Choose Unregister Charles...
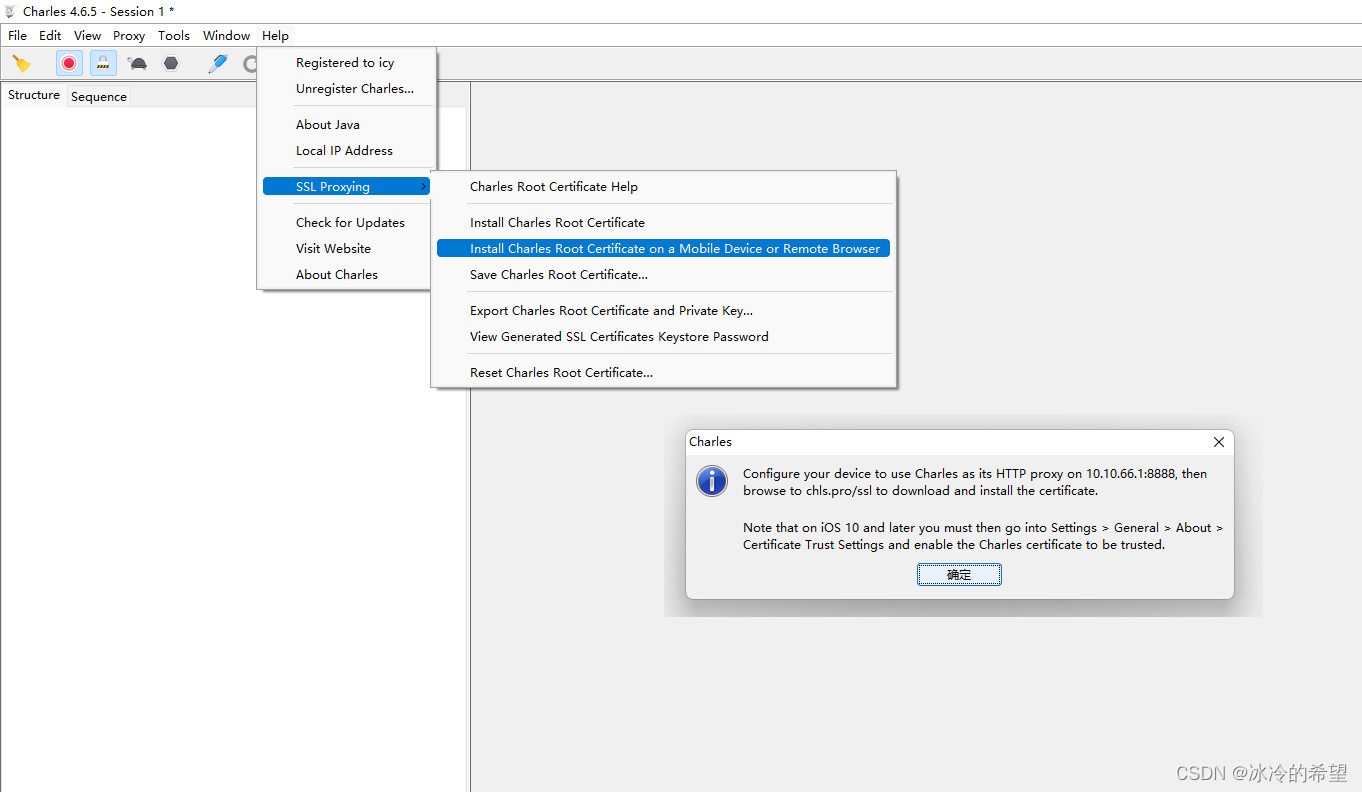The image size is (1362, 792). [x=347, y=88]
